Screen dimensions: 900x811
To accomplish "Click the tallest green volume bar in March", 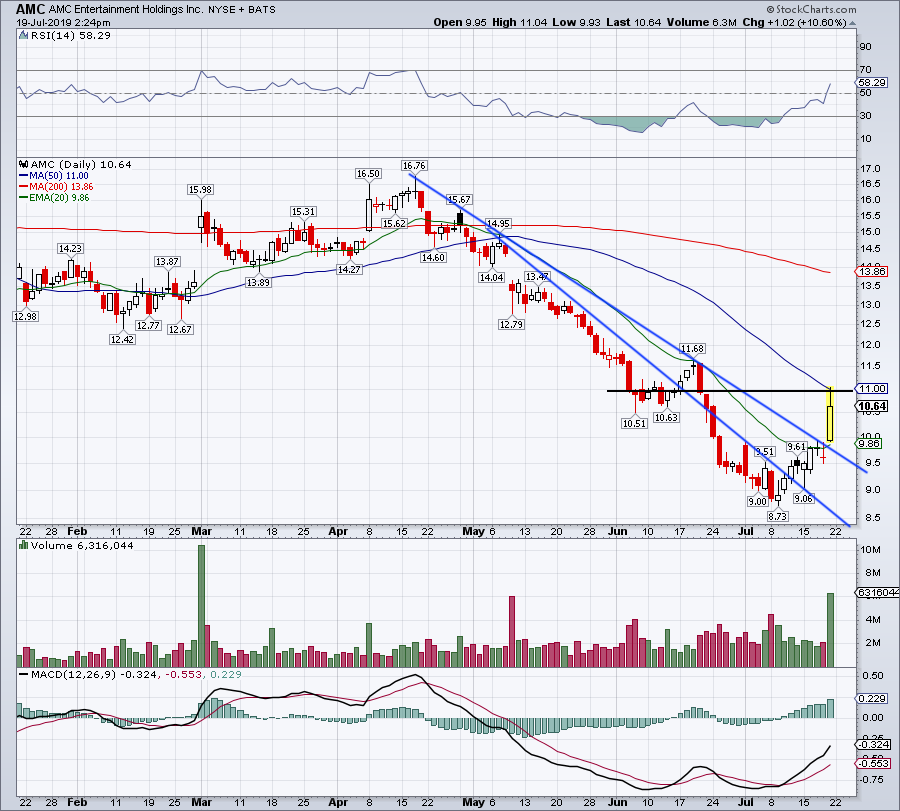I will (x=201, y=606).
